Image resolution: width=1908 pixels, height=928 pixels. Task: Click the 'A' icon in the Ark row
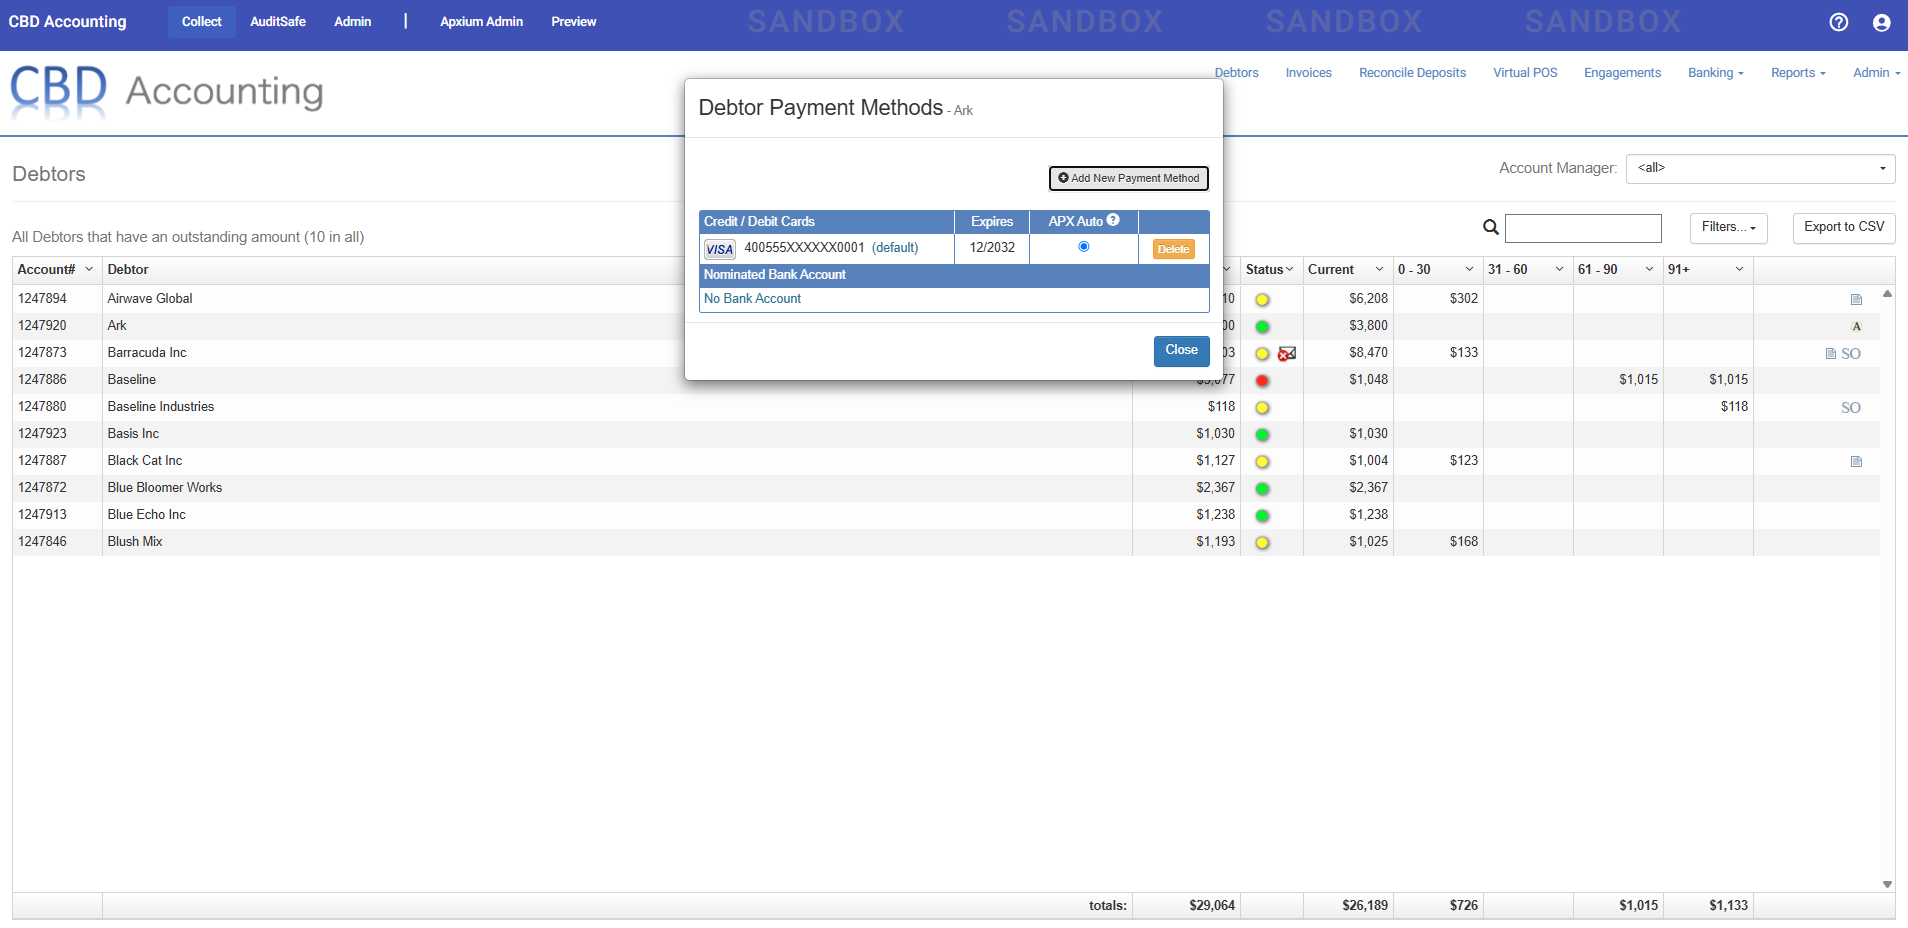pos(1856,326)
